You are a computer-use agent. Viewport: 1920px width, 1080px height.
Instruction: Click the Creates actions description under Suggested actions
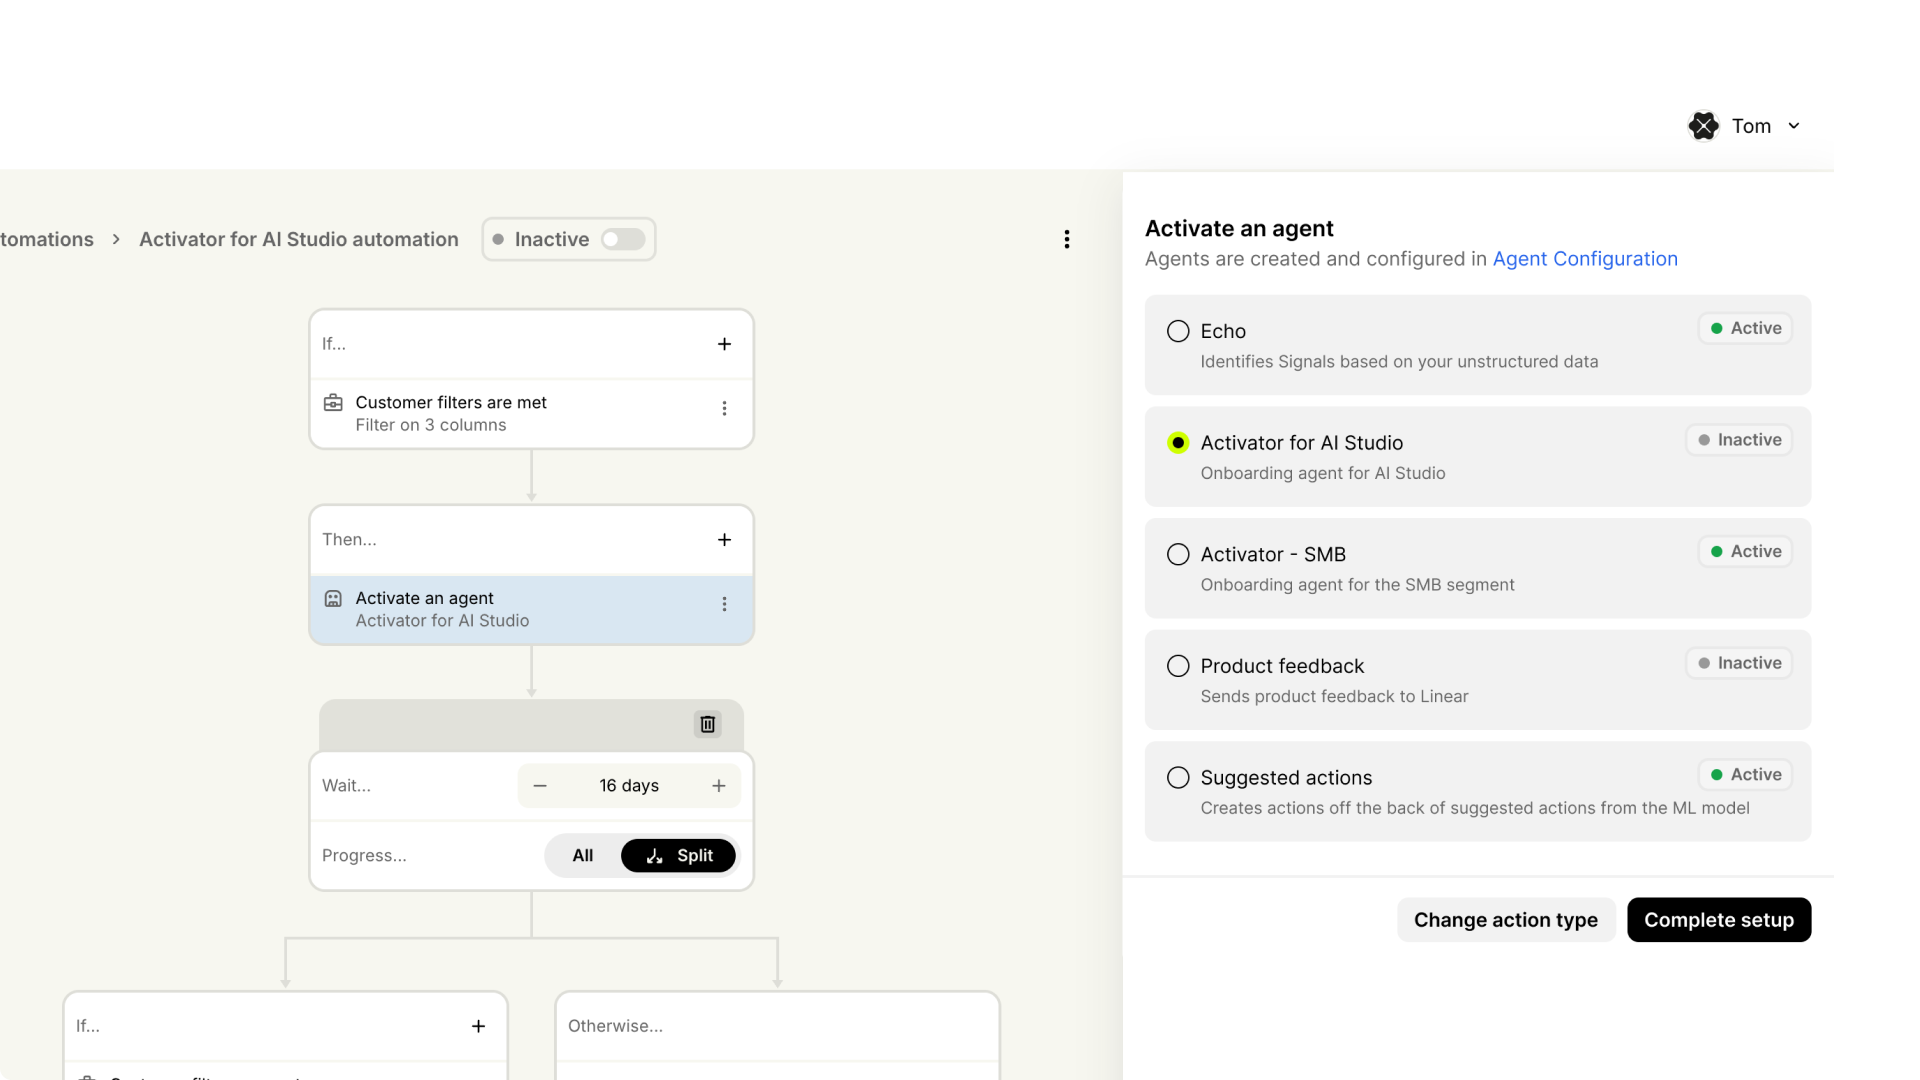(1475, 808)
